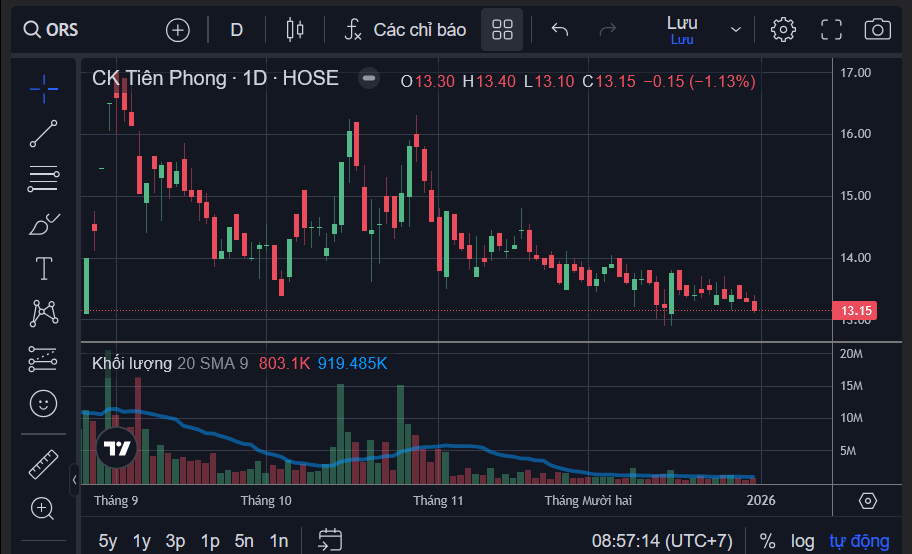This screenshot has height=554, width=912.
Task: Click the ORS symbol search field
Action: (x=51, y=30)
